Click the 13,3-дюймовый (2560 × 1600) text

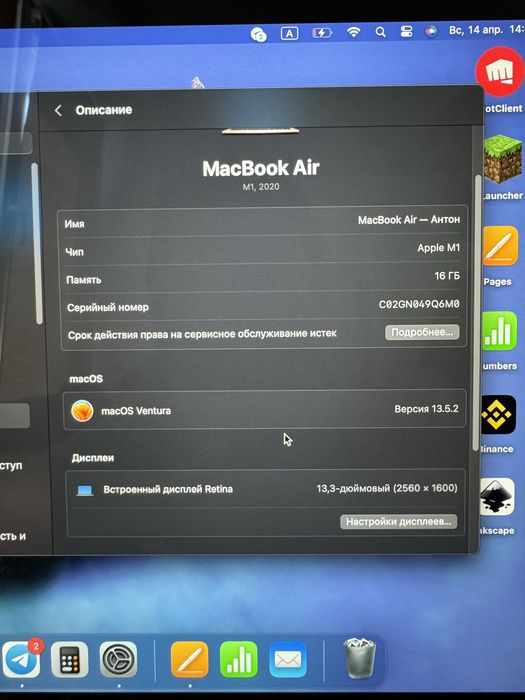coord(387,488)
